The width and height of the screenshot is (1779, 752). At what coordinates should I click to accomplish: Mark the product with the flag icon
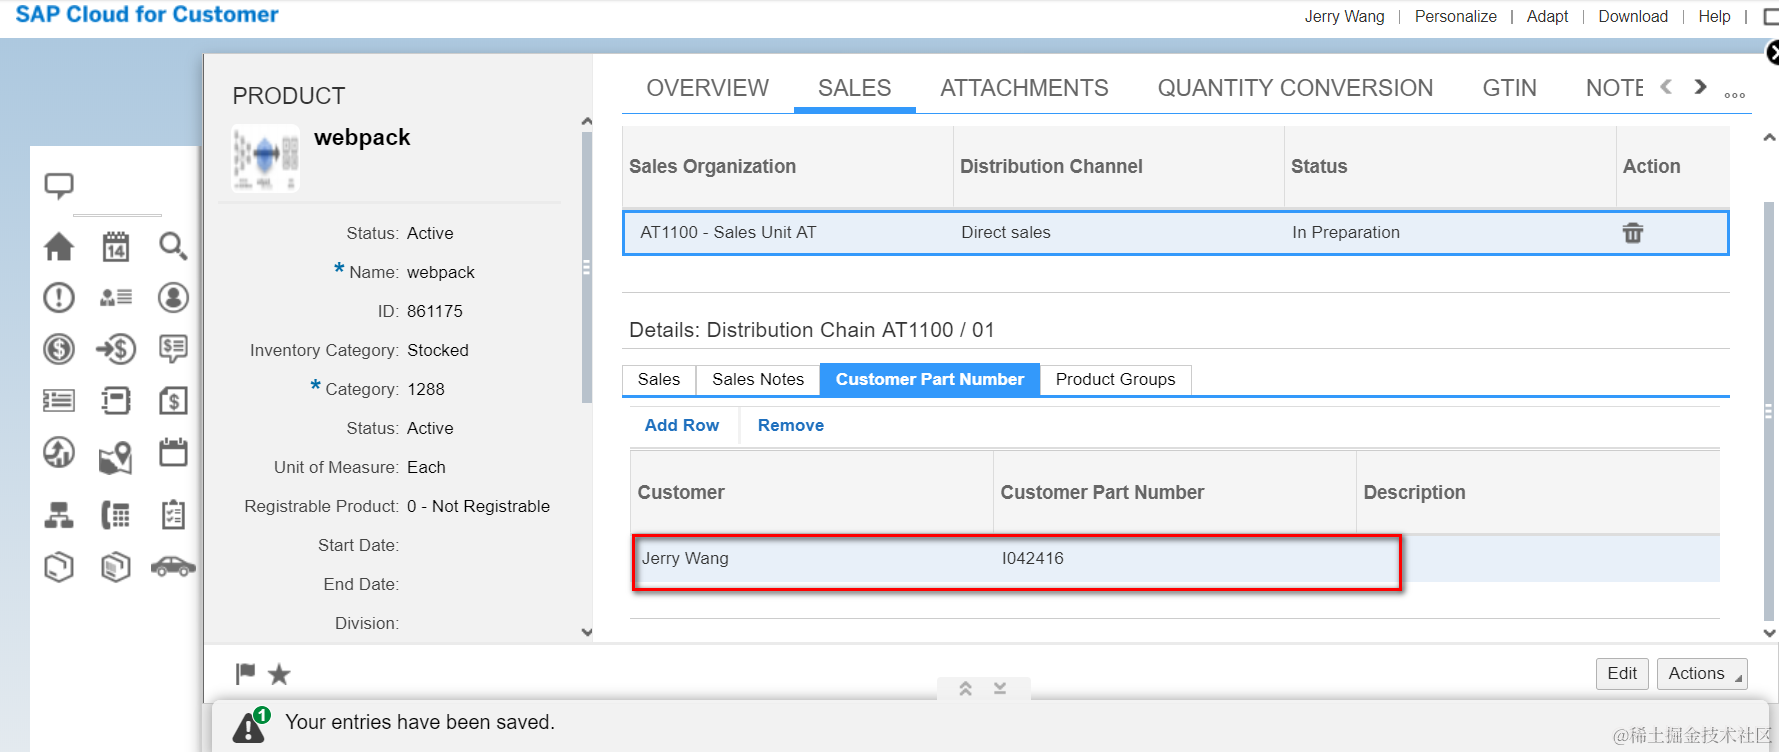click(245, 674)
